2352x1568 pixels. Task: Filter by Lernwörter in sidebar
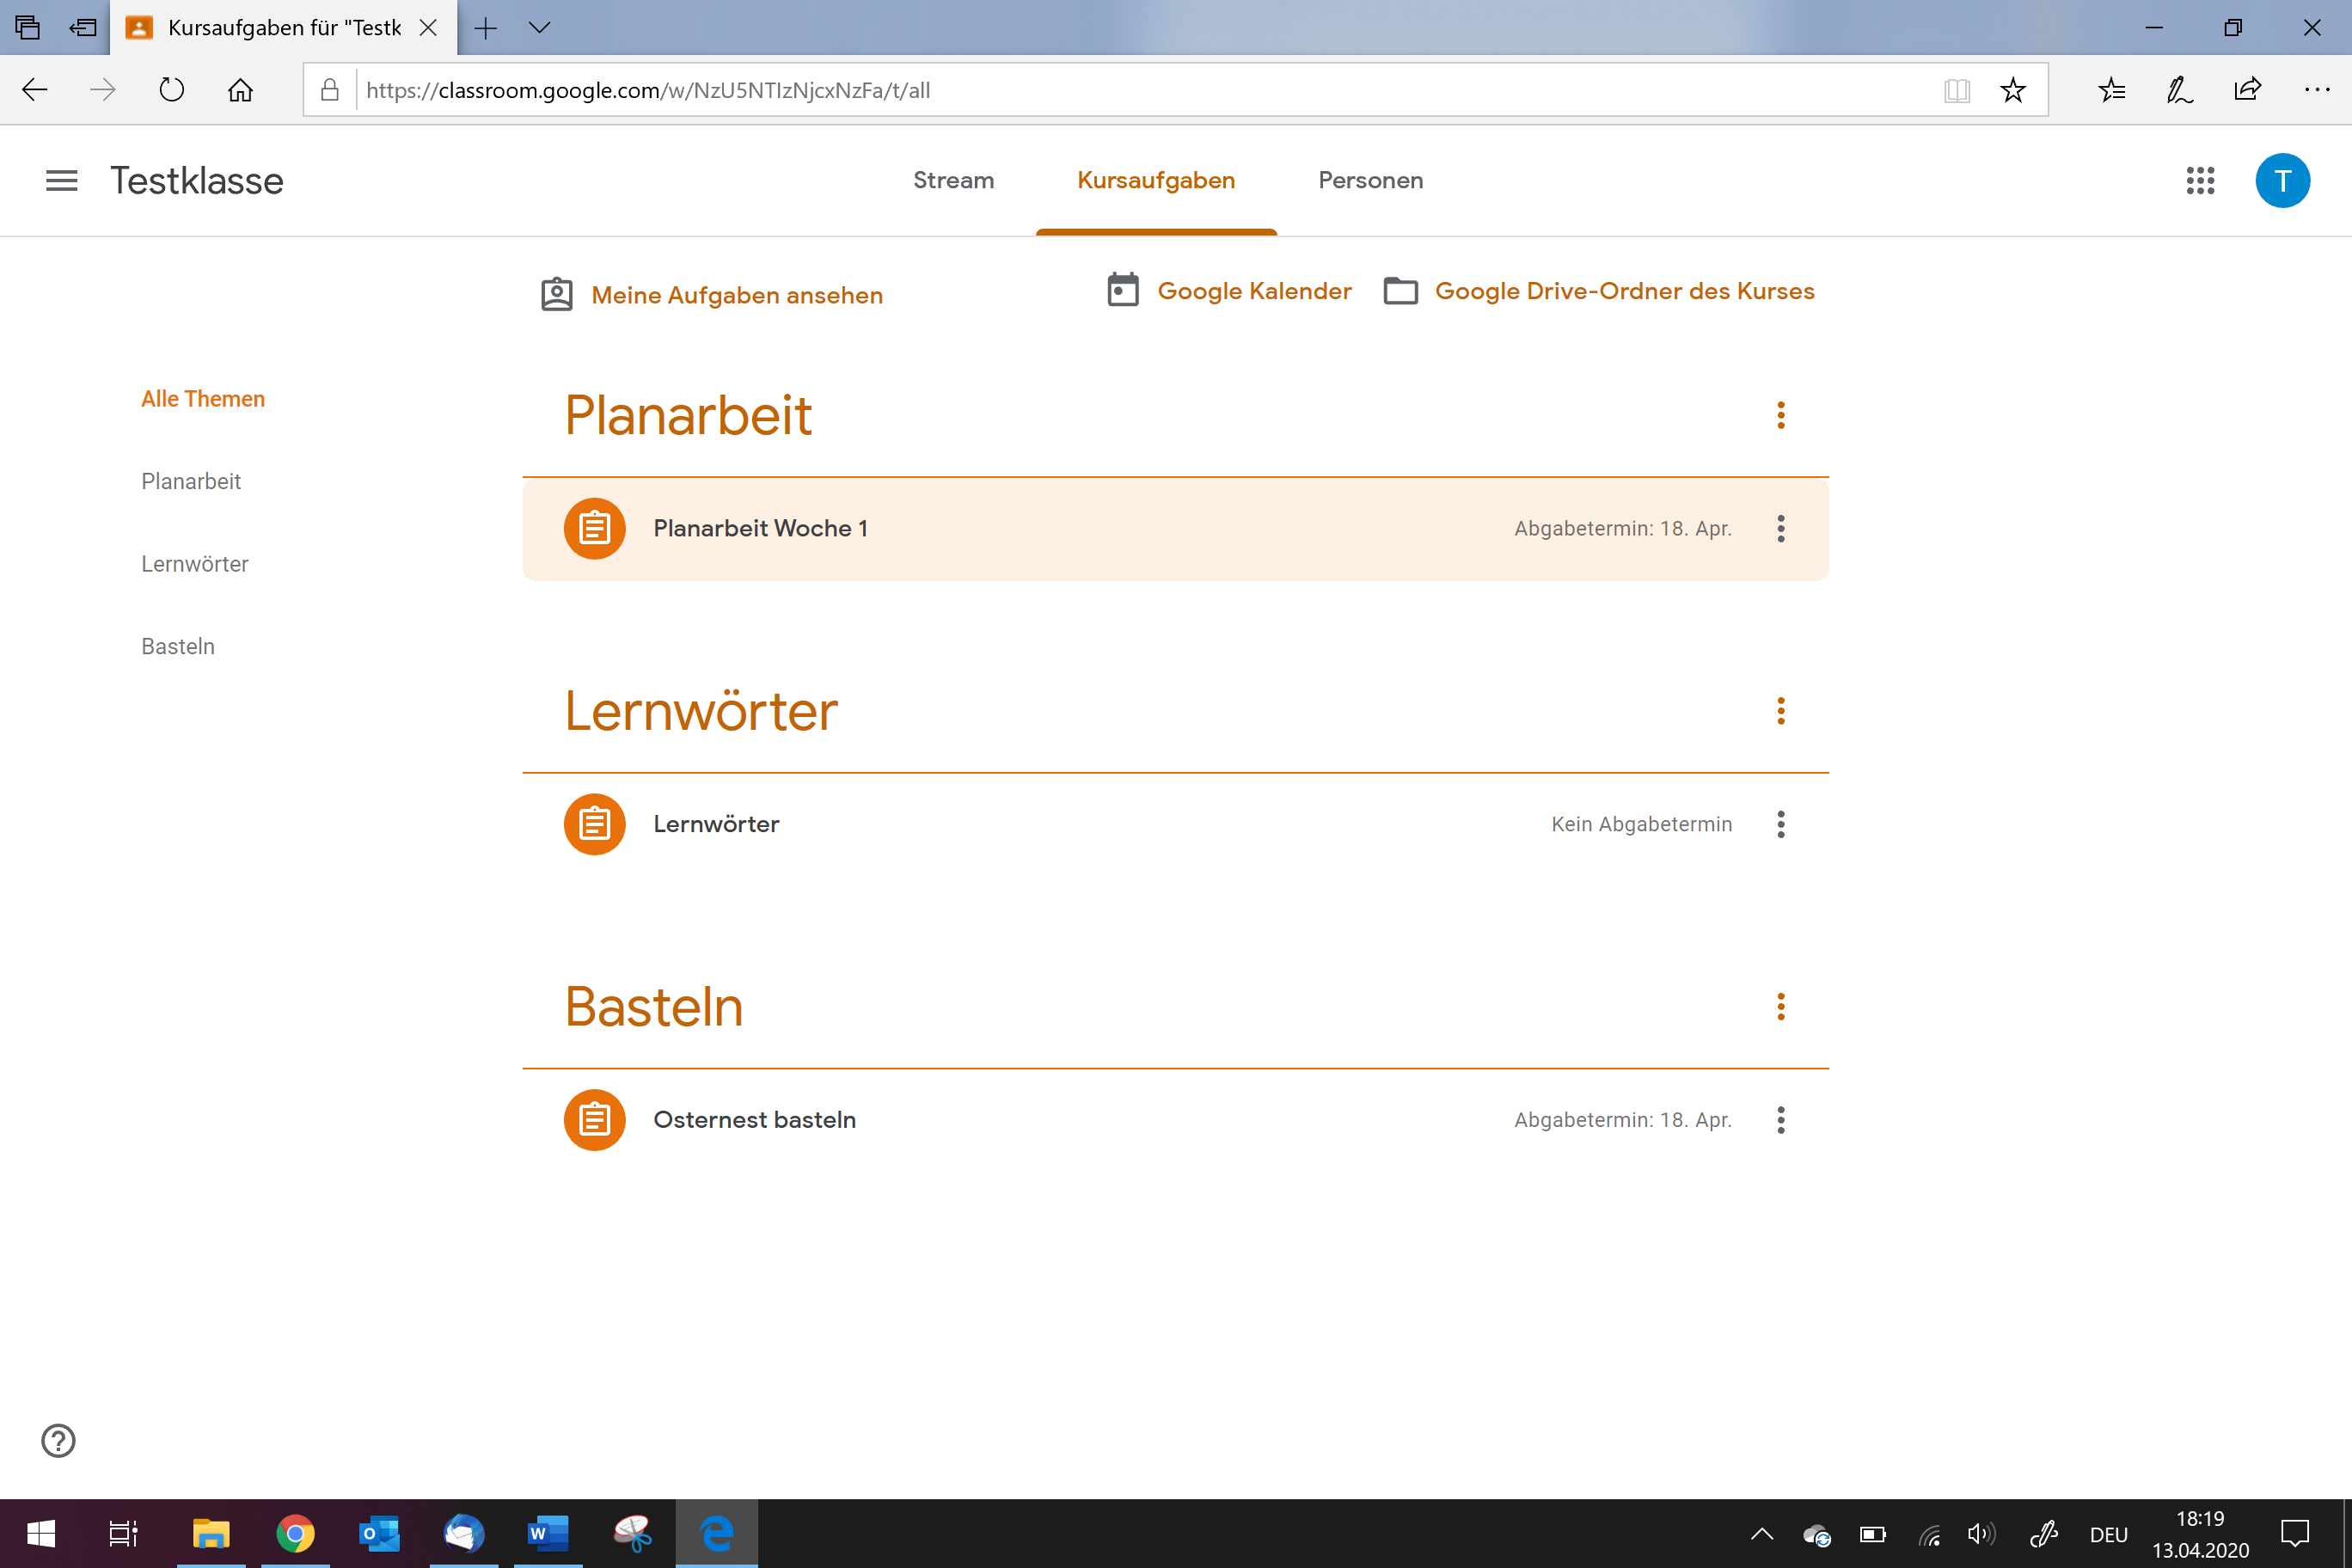click(x=195, y=564)
